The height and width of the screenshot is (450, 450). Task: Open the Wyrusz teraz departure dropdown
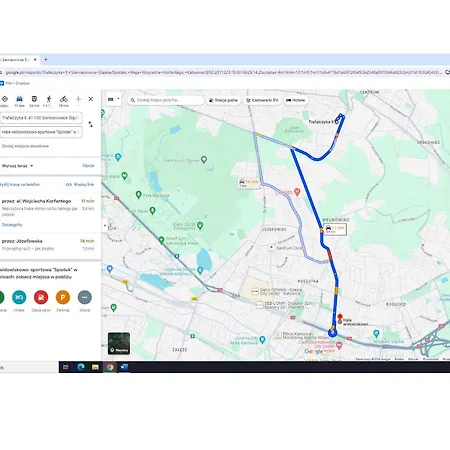pos(17,166)
